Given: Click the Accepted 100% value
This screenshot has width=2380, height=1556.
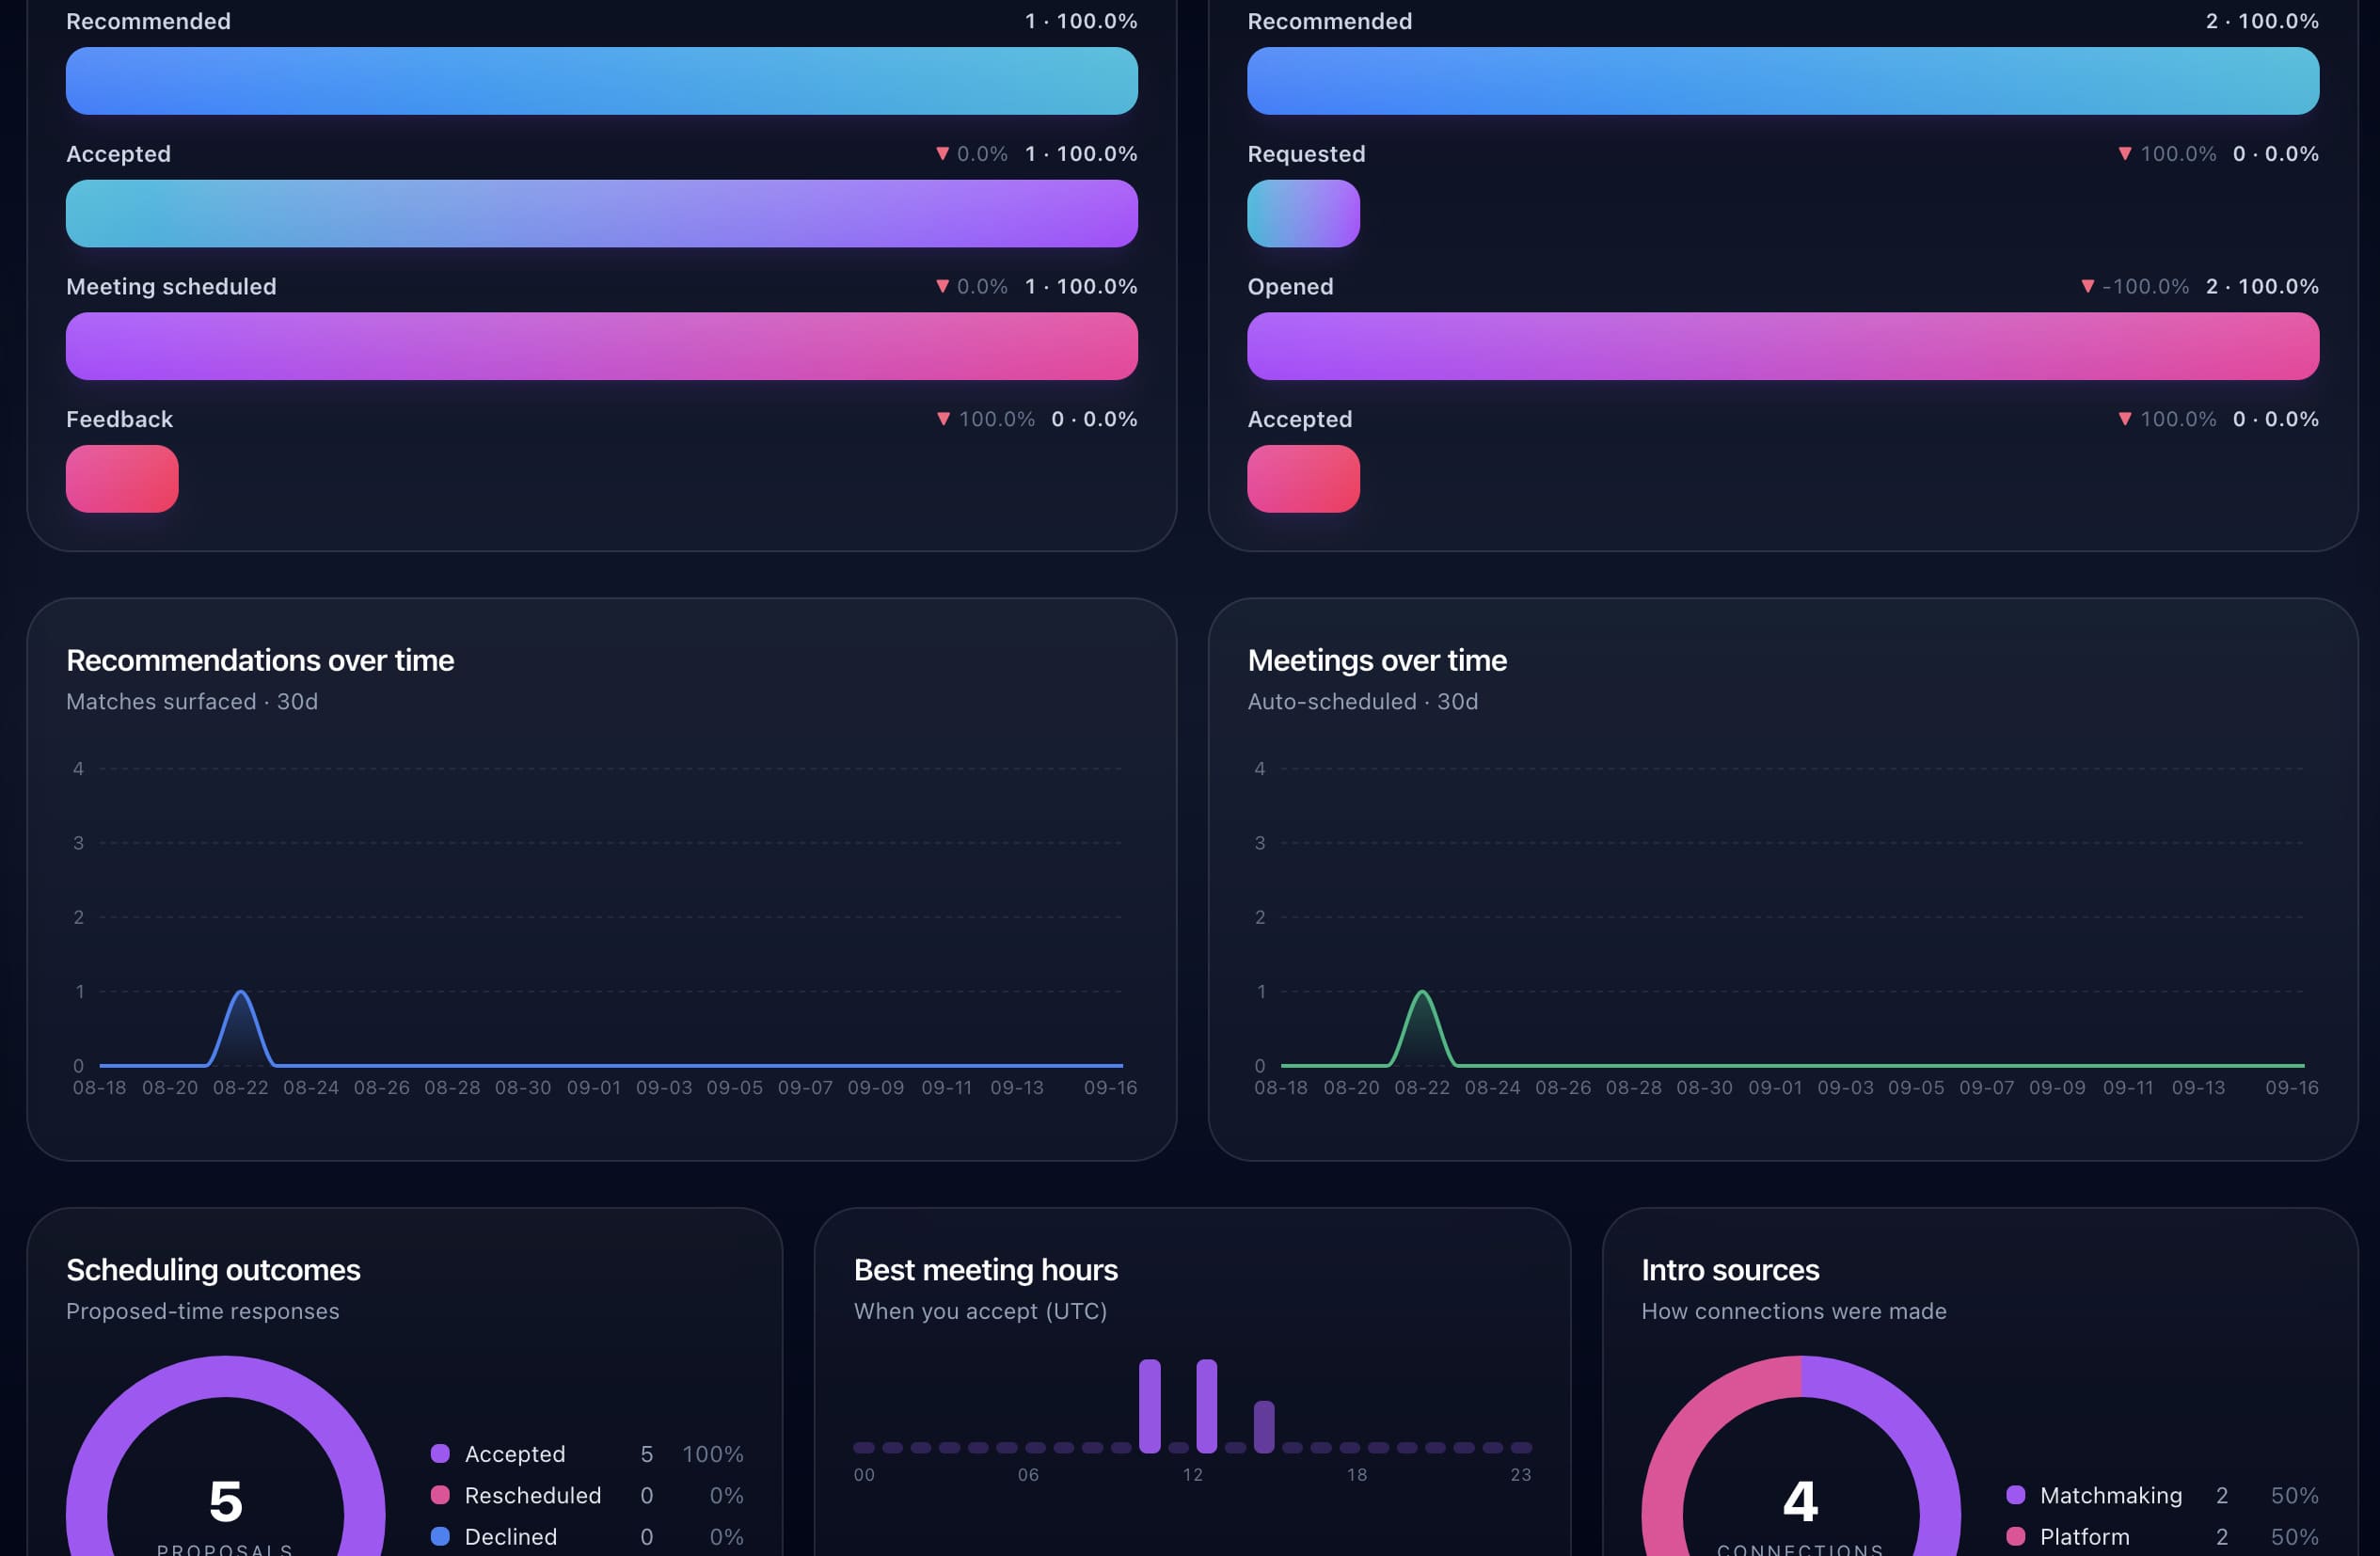Looking at the screenshot, I should coord(712,1454).
